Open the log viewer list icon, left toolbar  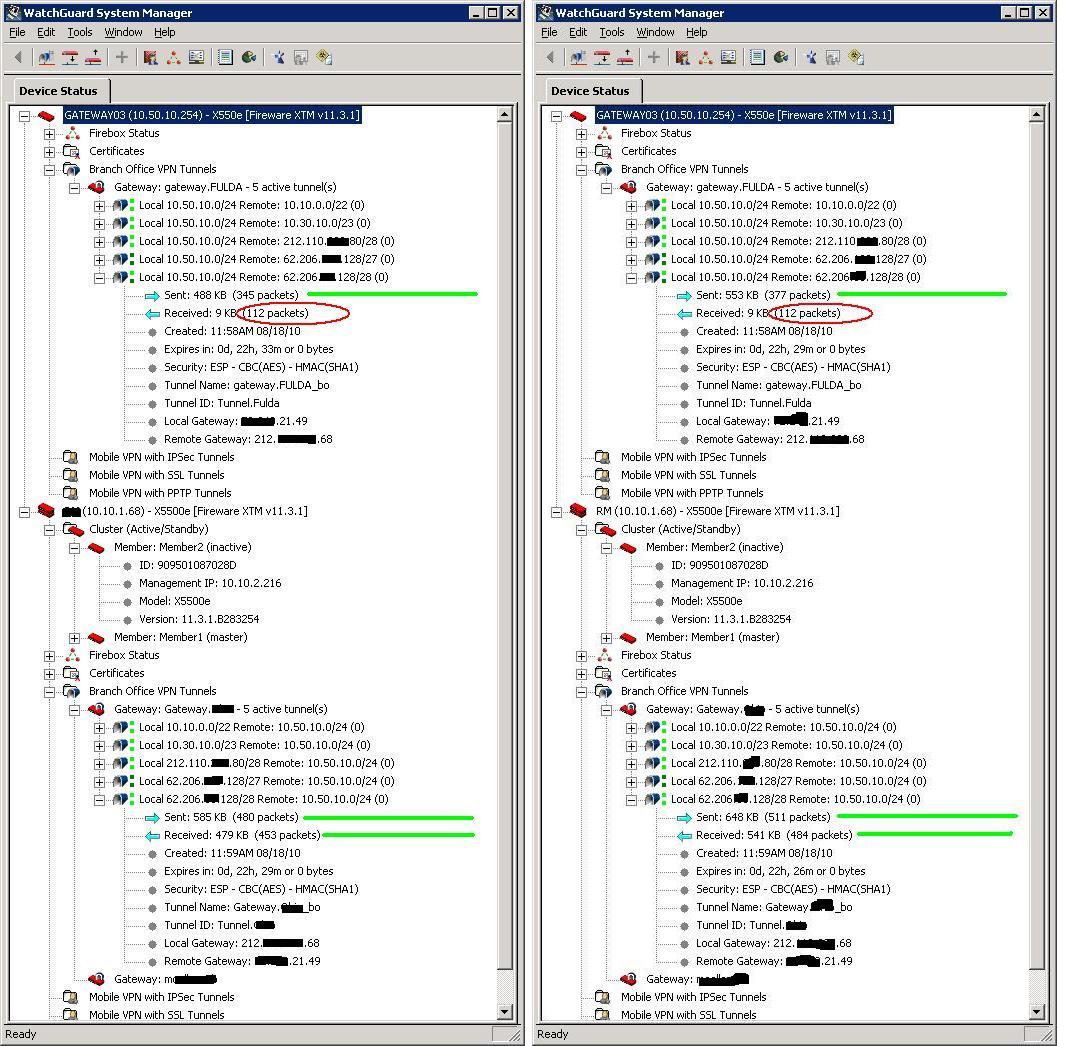click(x=225, y=57)
